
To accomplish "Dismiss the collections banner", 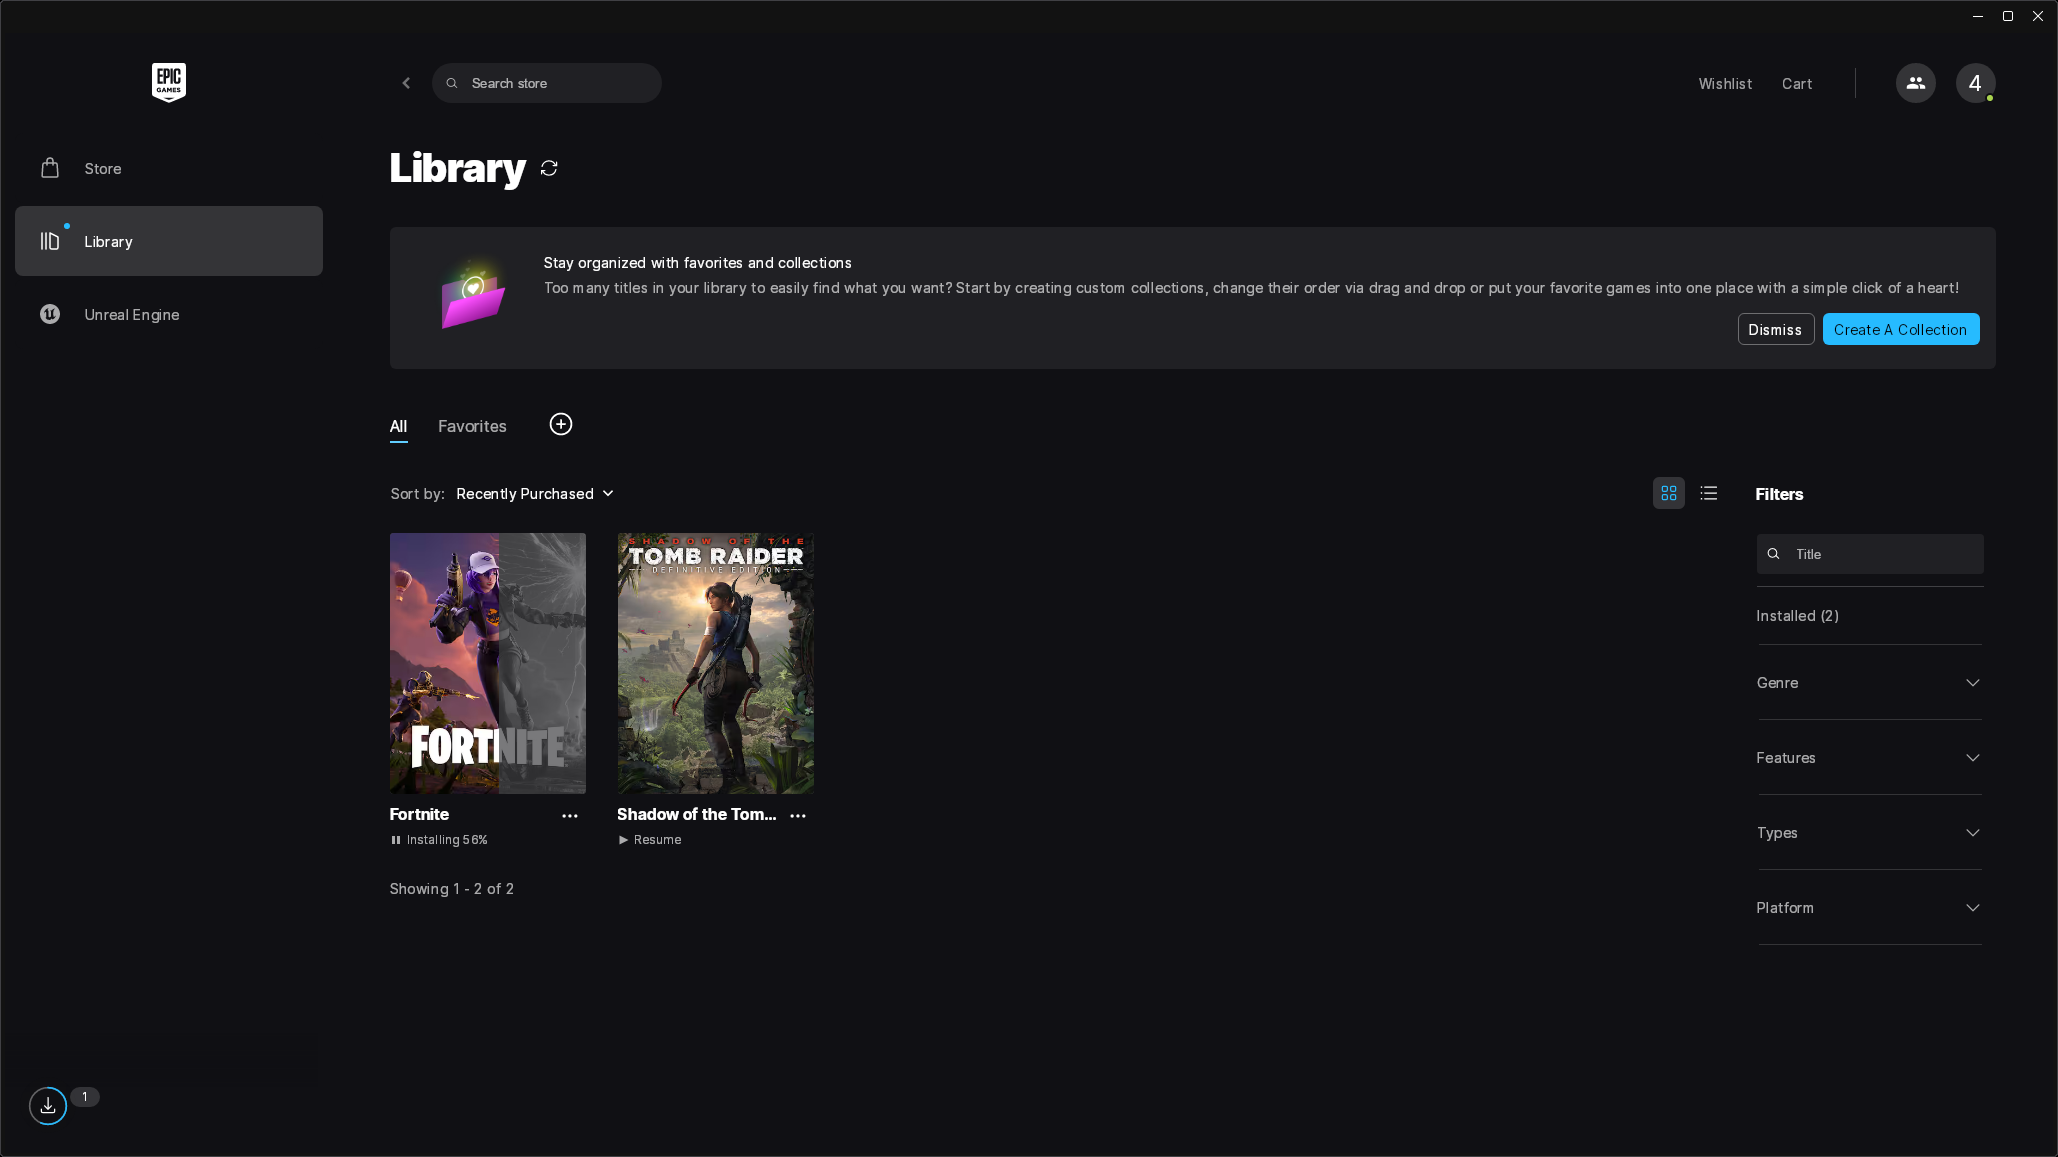I will coord(1775,329).
